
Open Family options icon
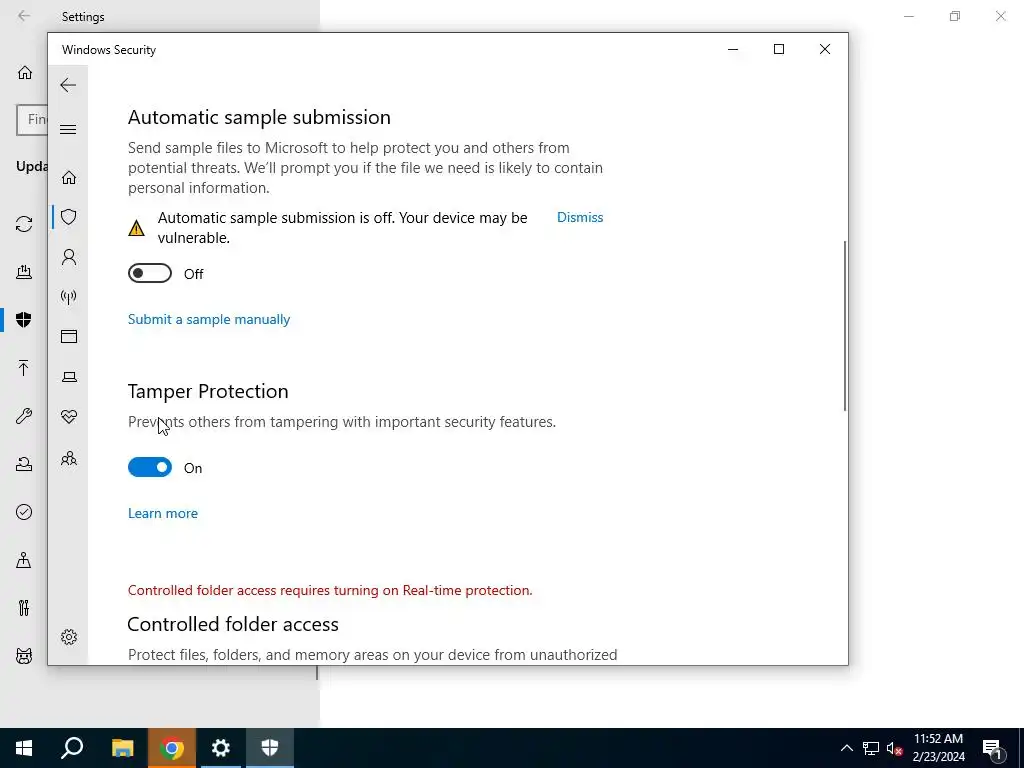tap(69, 458)
